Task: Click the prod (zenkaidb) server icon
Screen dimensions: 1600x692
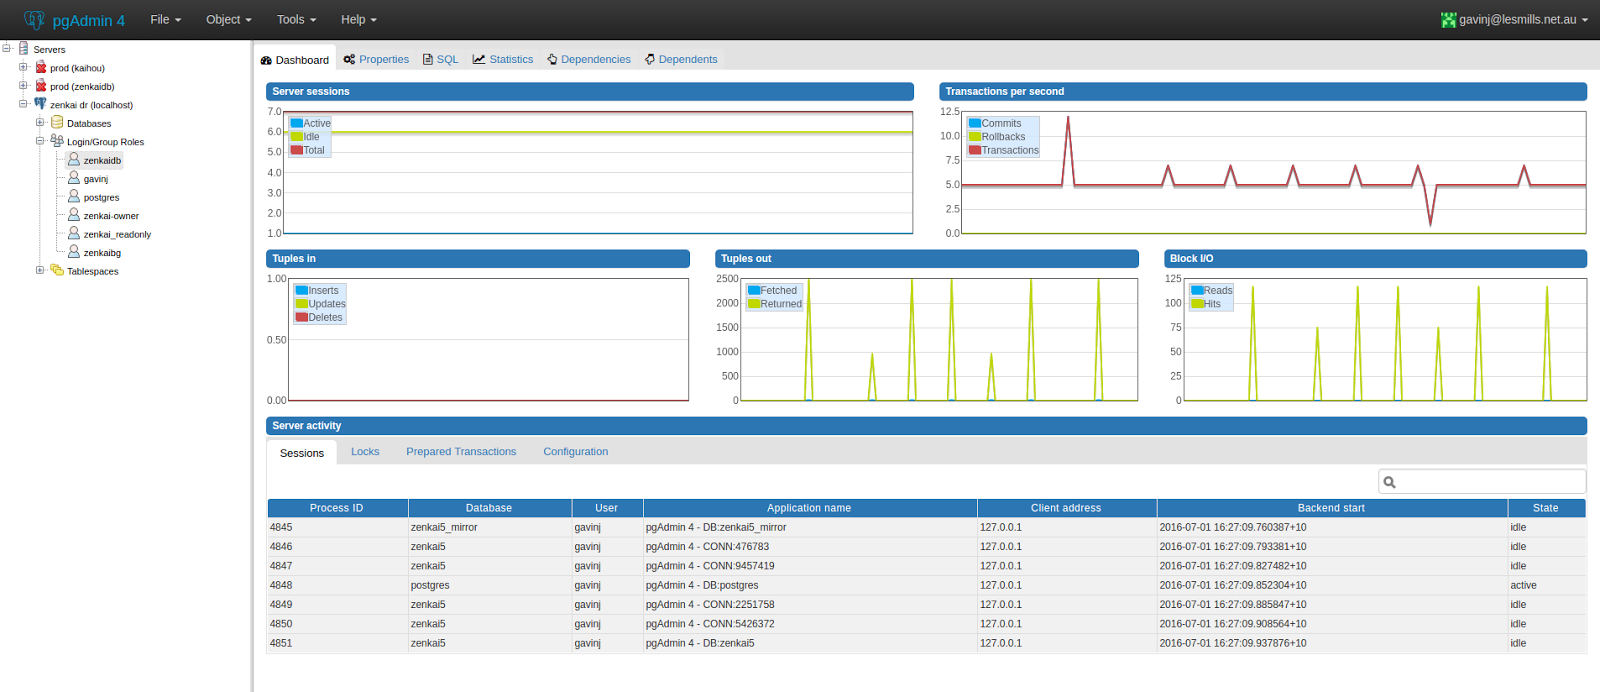Action: 41,86
